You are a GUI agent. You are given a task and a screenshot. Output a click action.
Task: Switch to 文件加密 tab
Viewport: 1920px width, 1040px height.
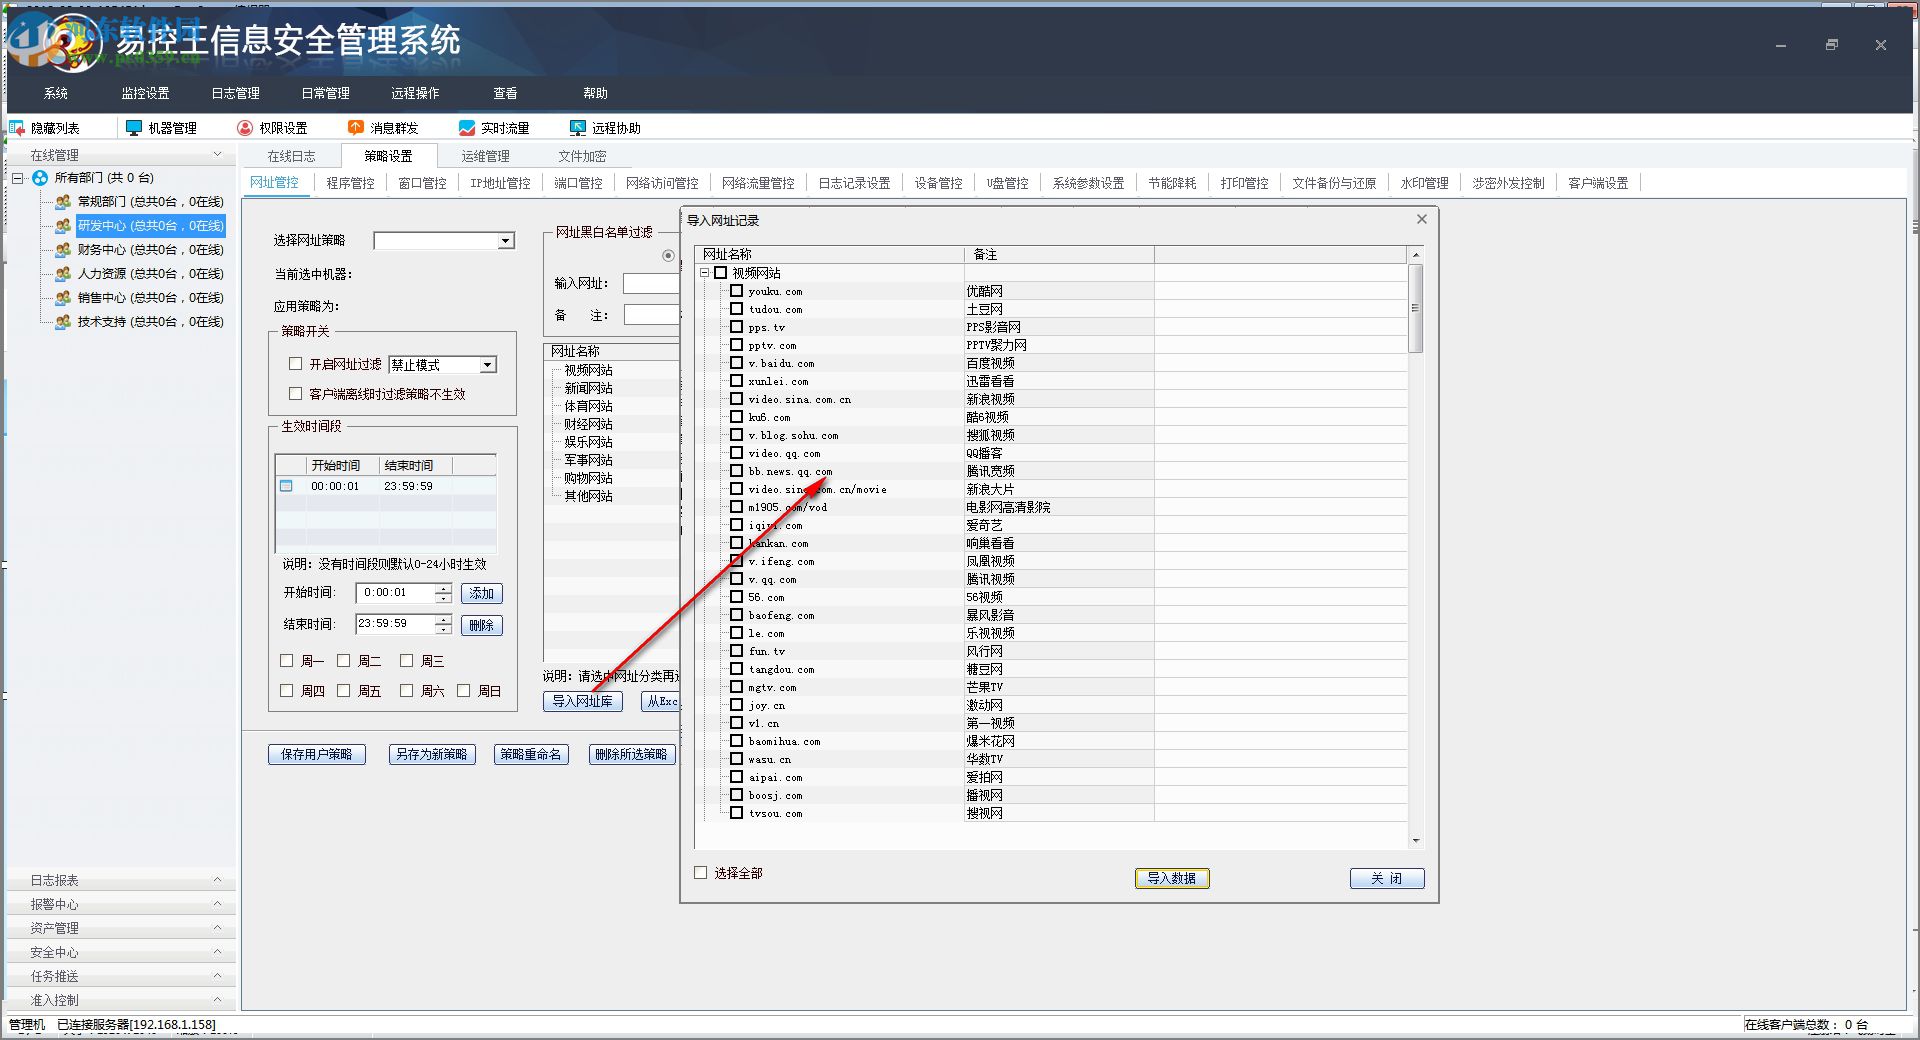click(582, 156)
